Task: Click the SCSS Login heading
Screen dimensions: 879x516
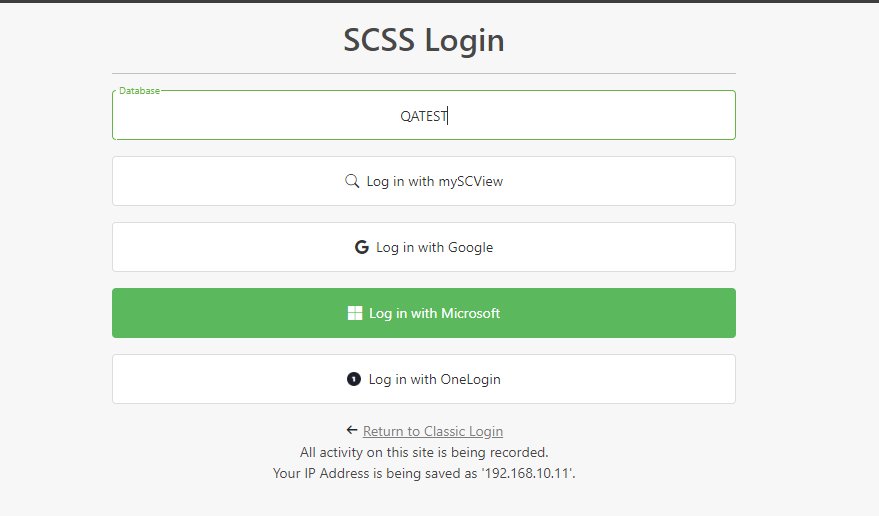Action: 424,40
